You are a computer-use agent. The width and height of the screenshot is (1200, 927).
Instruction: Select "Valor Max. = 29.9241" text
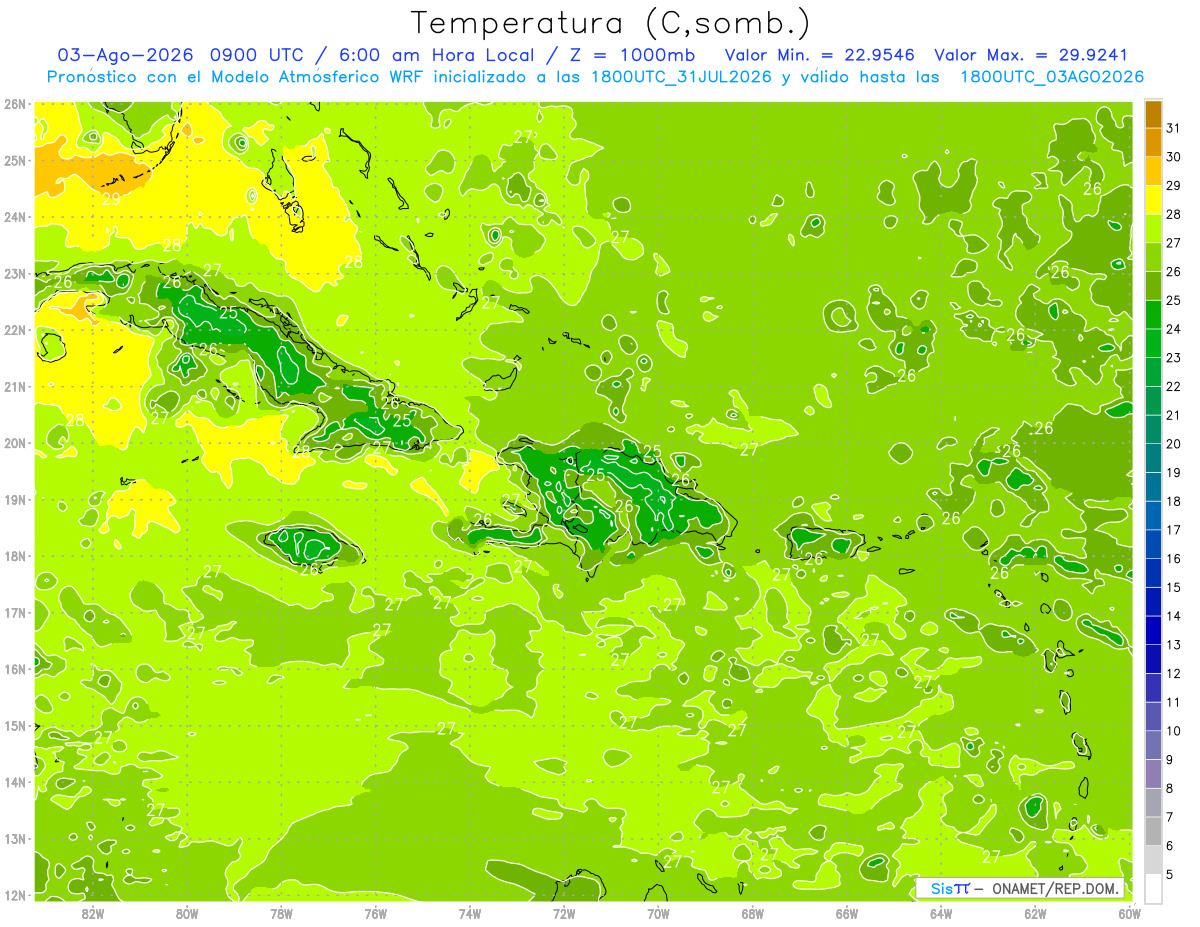1031,55
